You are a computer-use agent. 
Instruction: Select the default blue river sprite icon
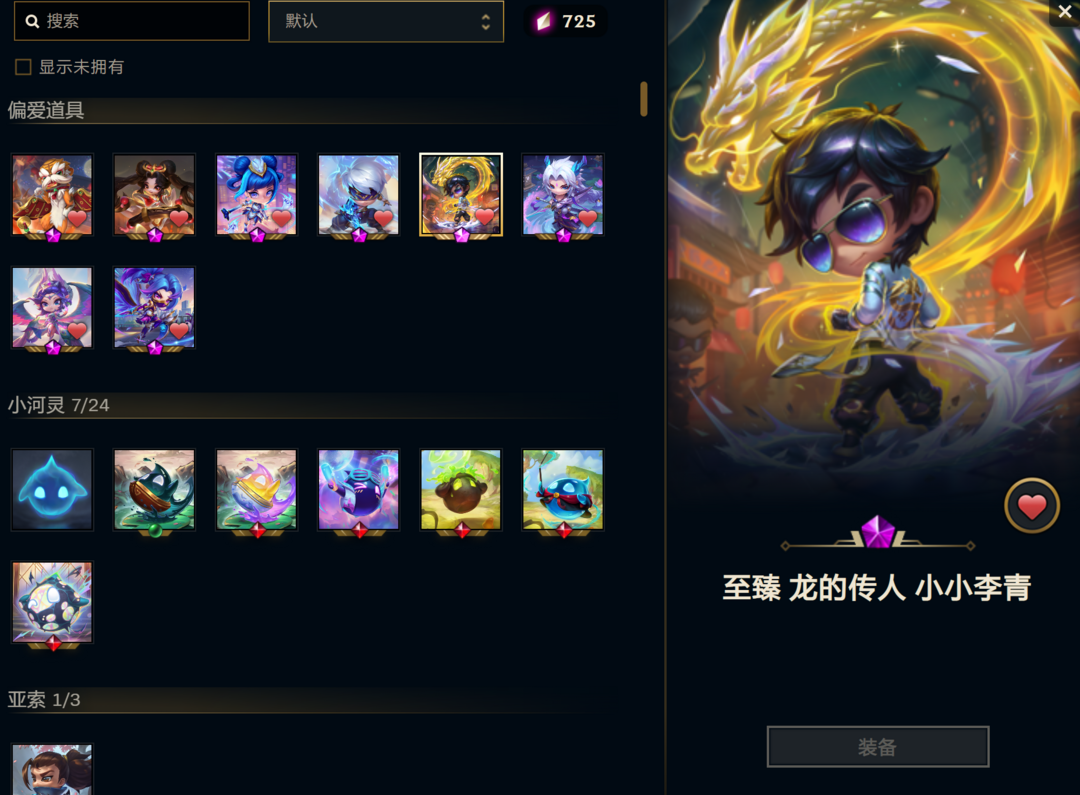point(52,490)
